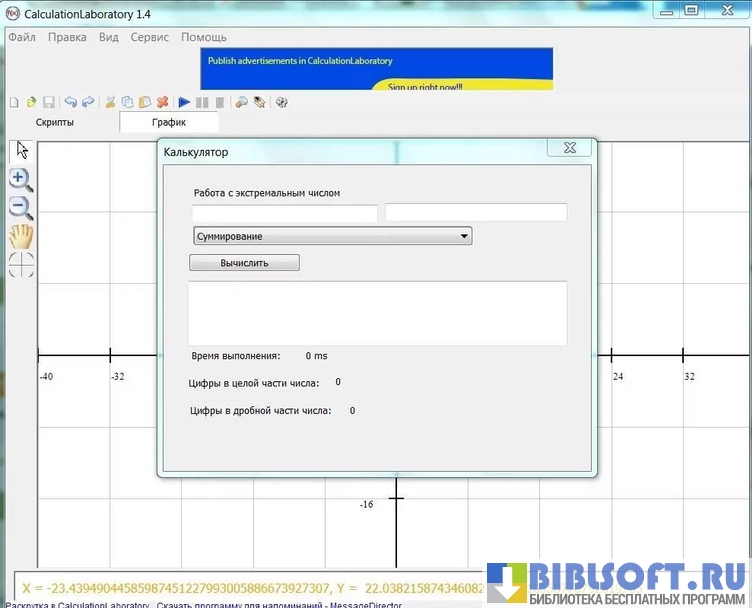Viewport: 752px width, 608px height.
Task: Select the Zoom In magnifier tool
Action: (x=21, y=180)
